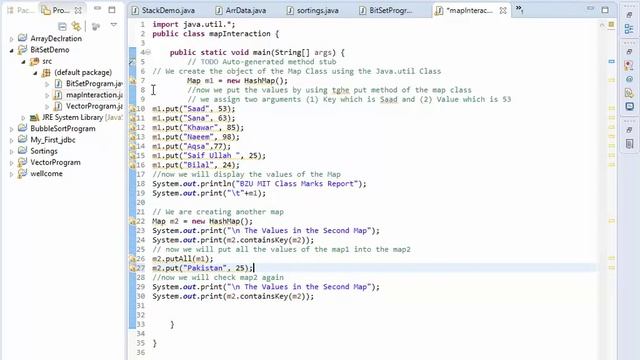Image resolution: width=640 pixels, height=360 pixels.
Task: Expand the Sortings project node
Action: pos(11,152)
